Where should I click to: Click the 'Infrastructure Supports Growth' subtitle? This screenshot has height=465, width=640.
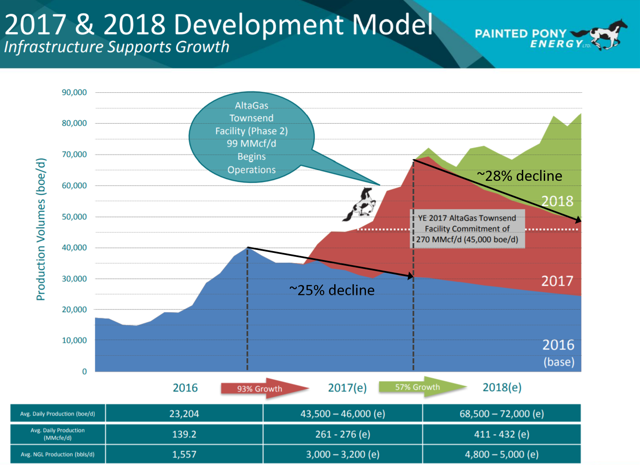pos(117,47)
